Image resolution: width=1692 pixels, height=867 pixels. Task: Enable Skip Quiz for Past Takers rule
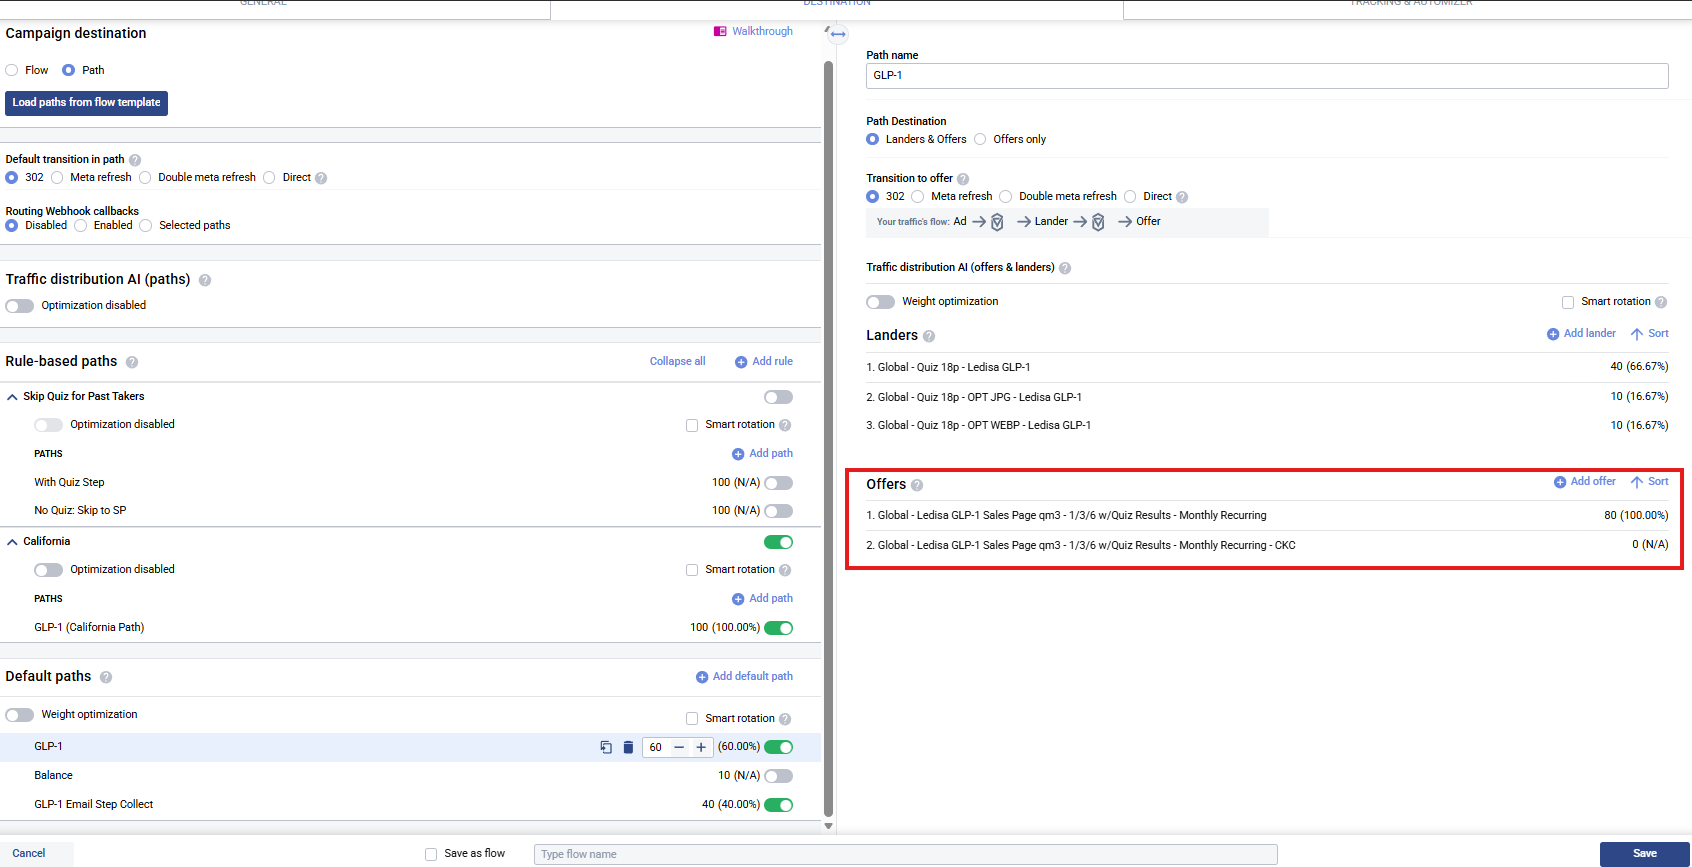coord(778,397)
